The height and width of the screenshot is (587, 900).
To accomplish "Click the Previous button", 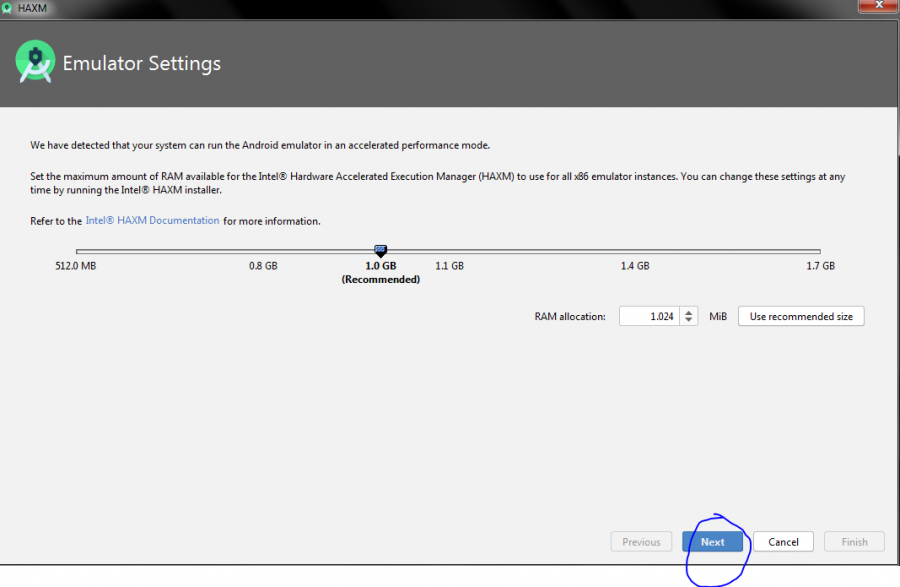I will pos(641,542).
